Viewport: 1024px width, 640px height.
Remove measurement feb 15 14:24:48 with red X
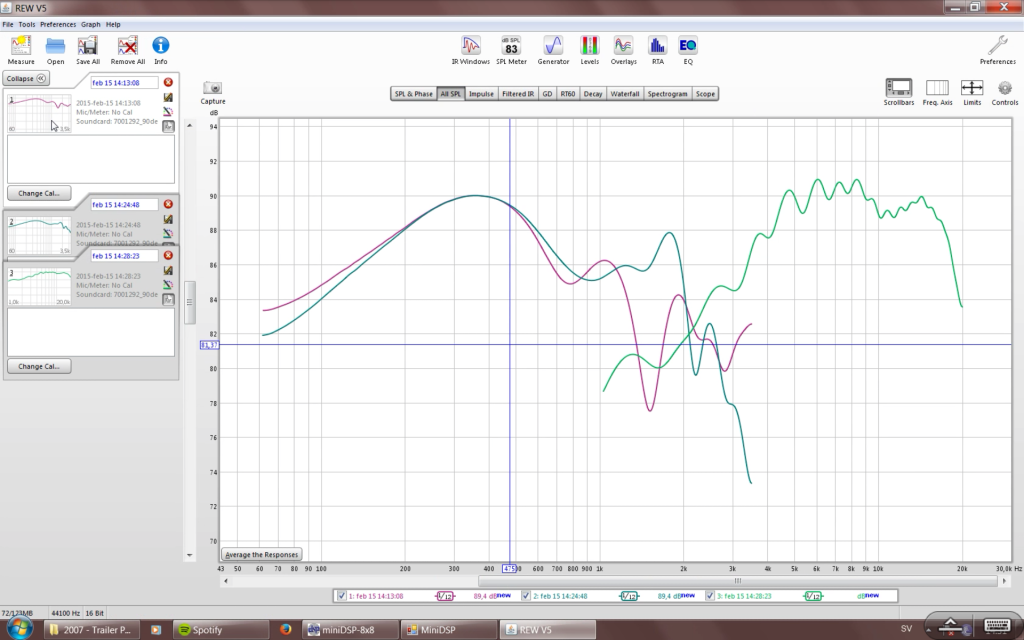168,204
